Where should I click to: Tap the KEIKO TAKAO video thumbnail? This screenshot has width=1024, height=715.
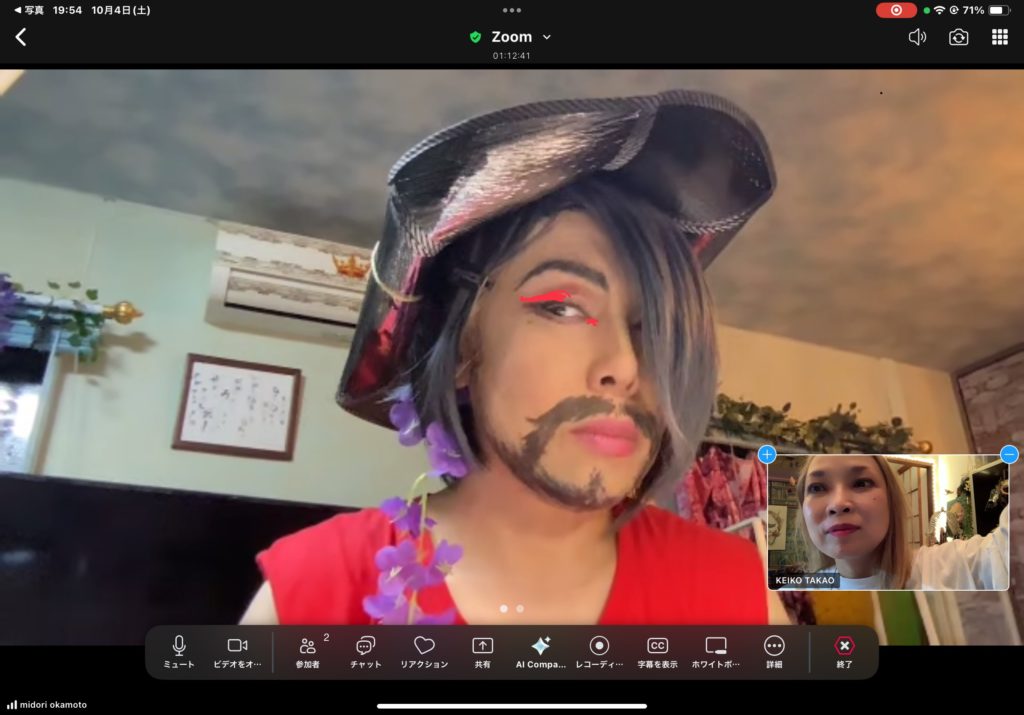[888, 520]
